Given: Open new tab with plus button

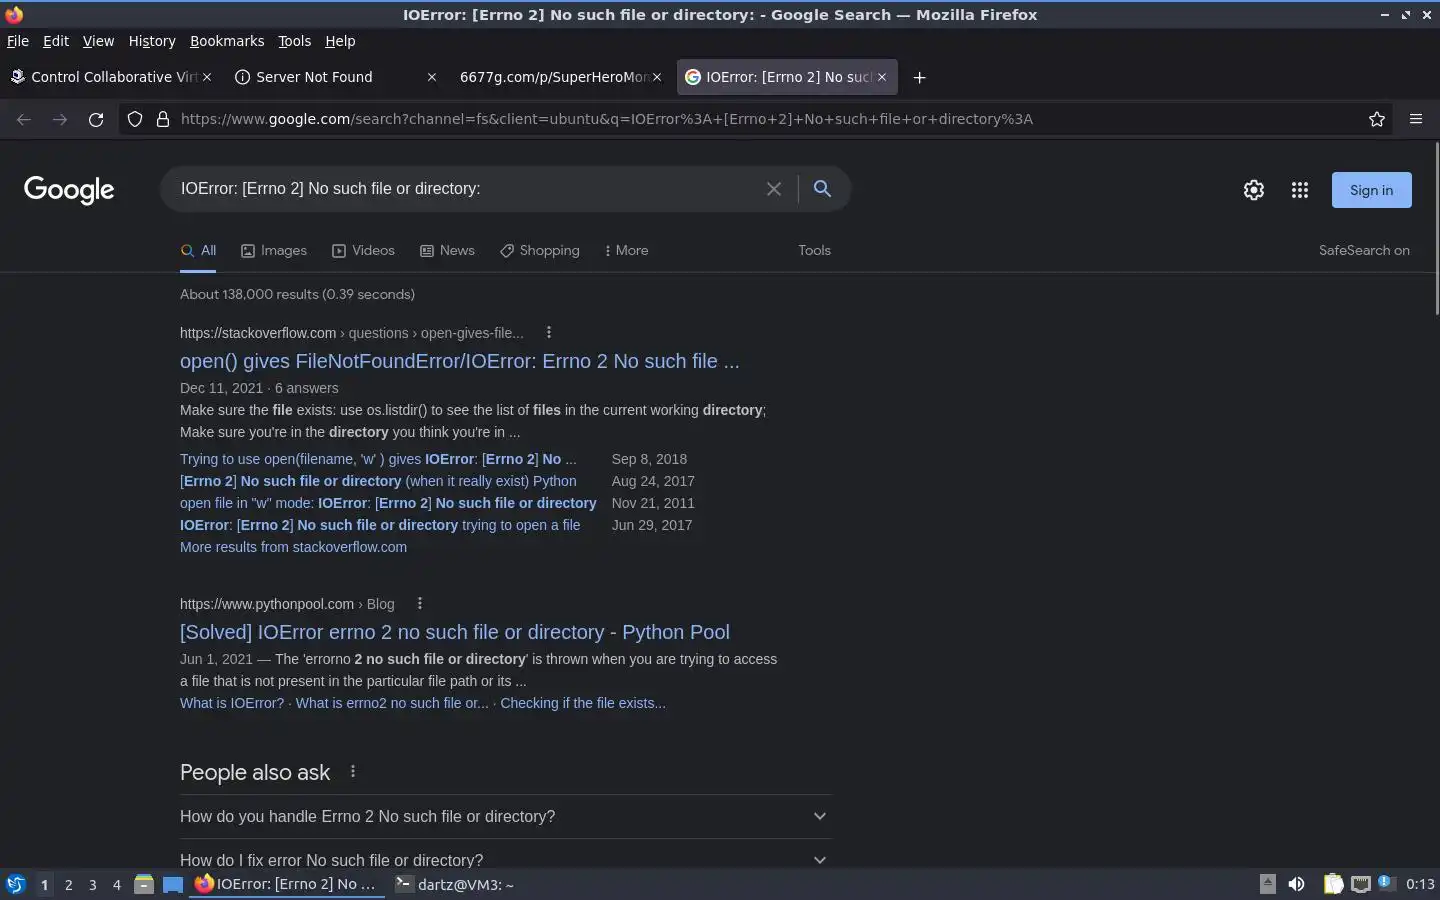Looking at the screenshot, I should (920, 77).
